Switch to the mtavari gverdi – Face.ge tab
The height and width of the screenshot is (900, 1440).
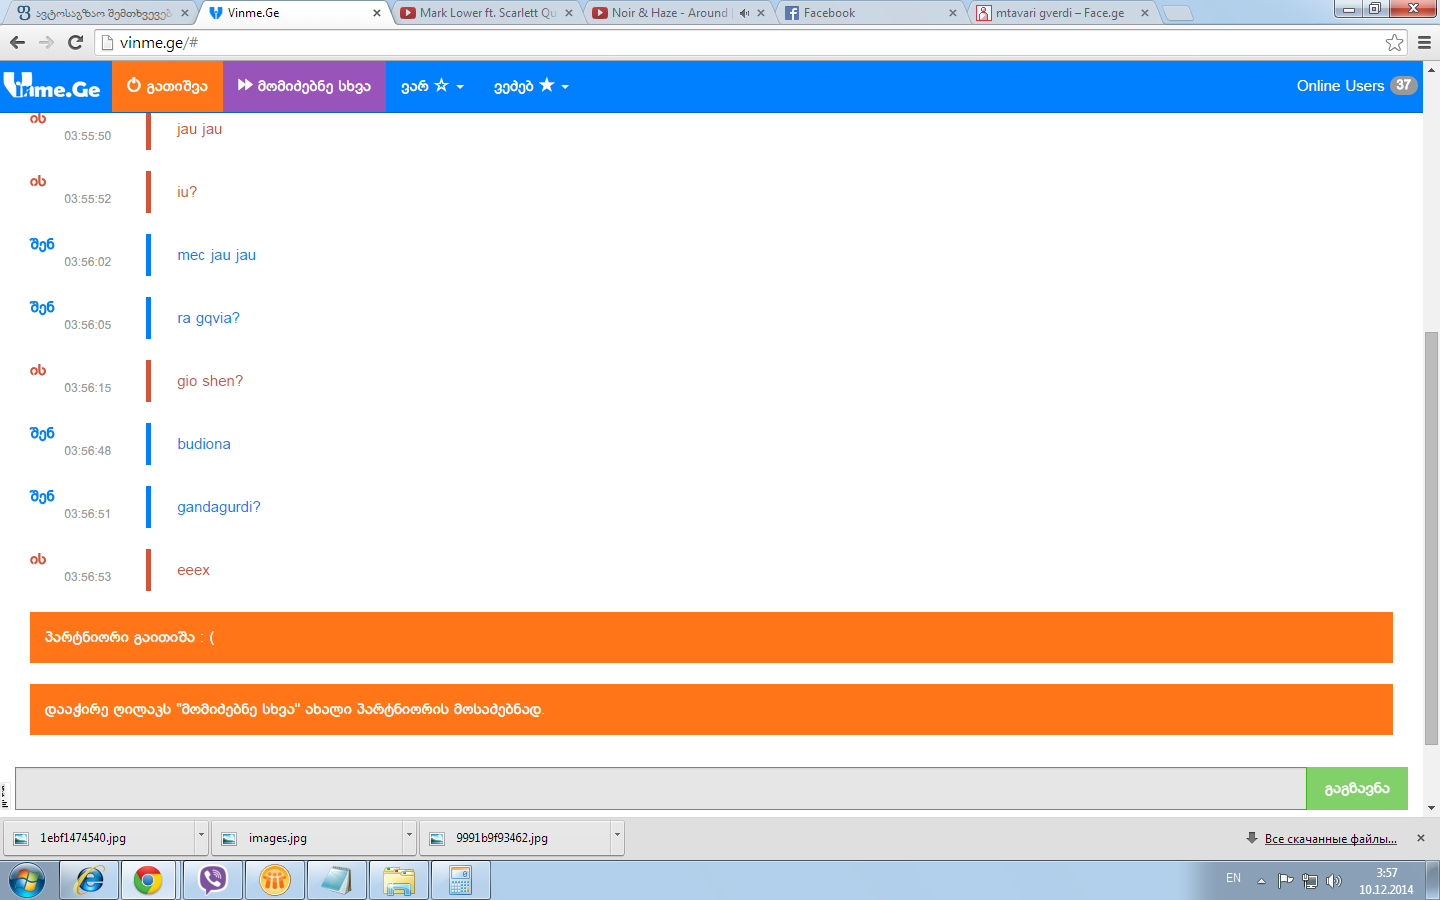pyautogui.click(x=1062, y=13)
